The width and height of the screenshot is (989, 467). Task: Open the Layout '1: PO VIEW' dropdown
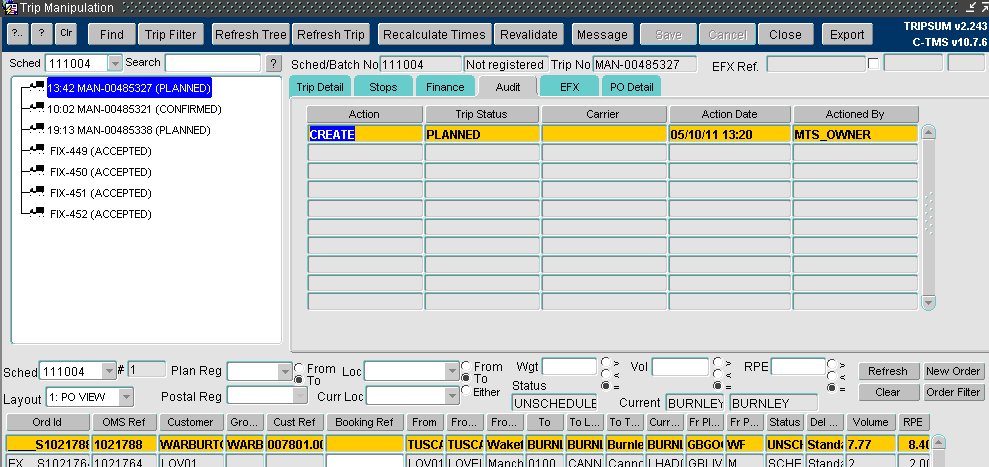(x=126, y=397)
